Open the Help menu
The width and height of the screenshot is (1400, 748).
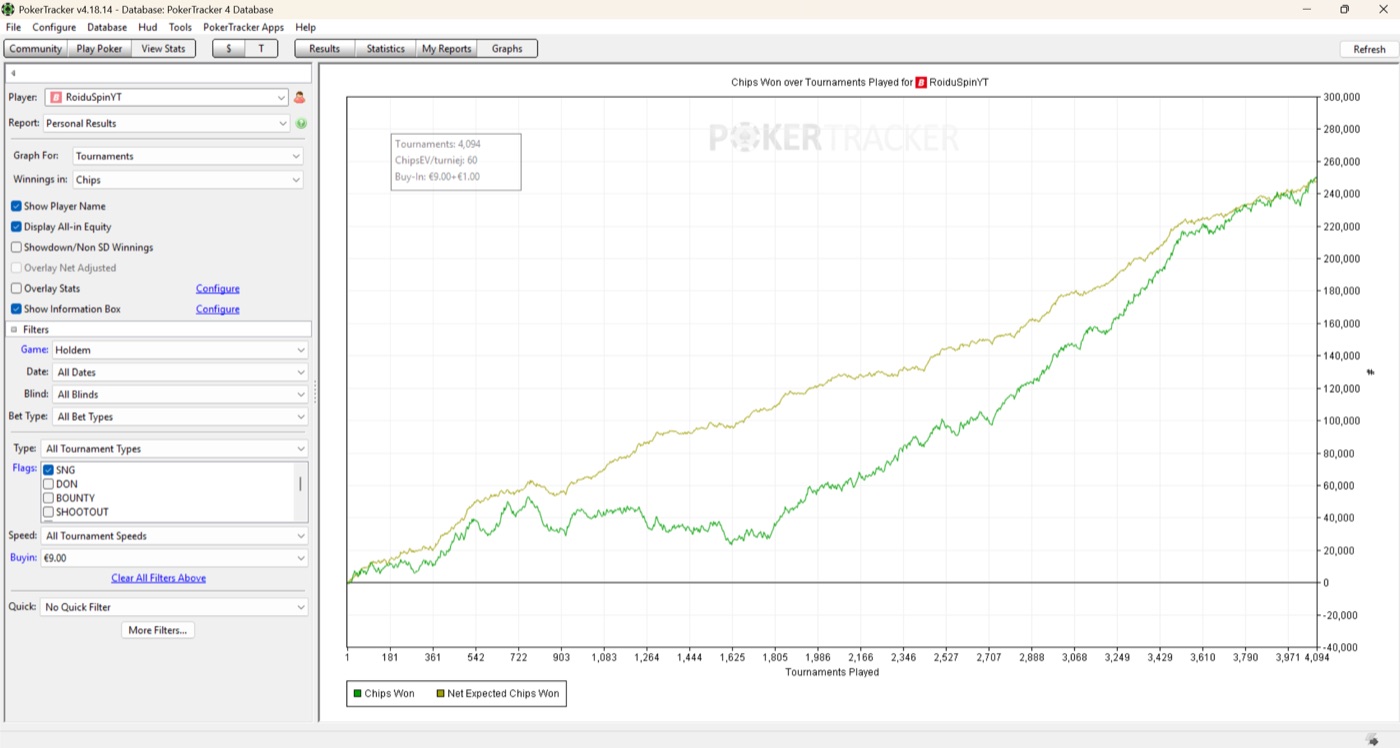click(x=305, y=27)
